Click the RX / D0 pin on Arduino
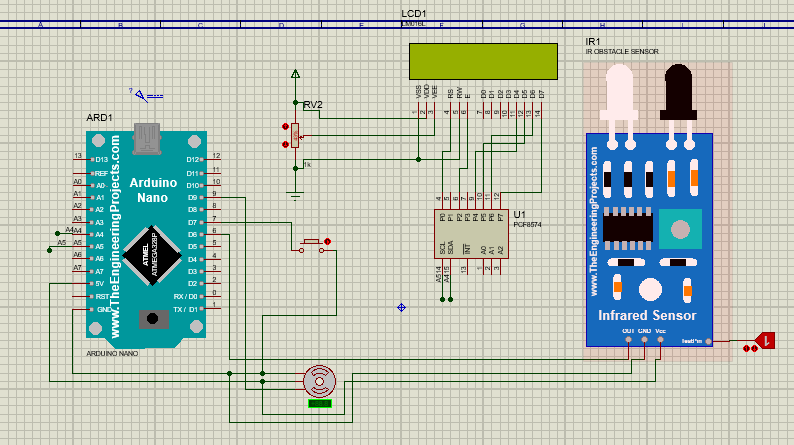Image resolution: width=794 pixels, height=445 pixels. pyautogui.click(x=210, y=297)
